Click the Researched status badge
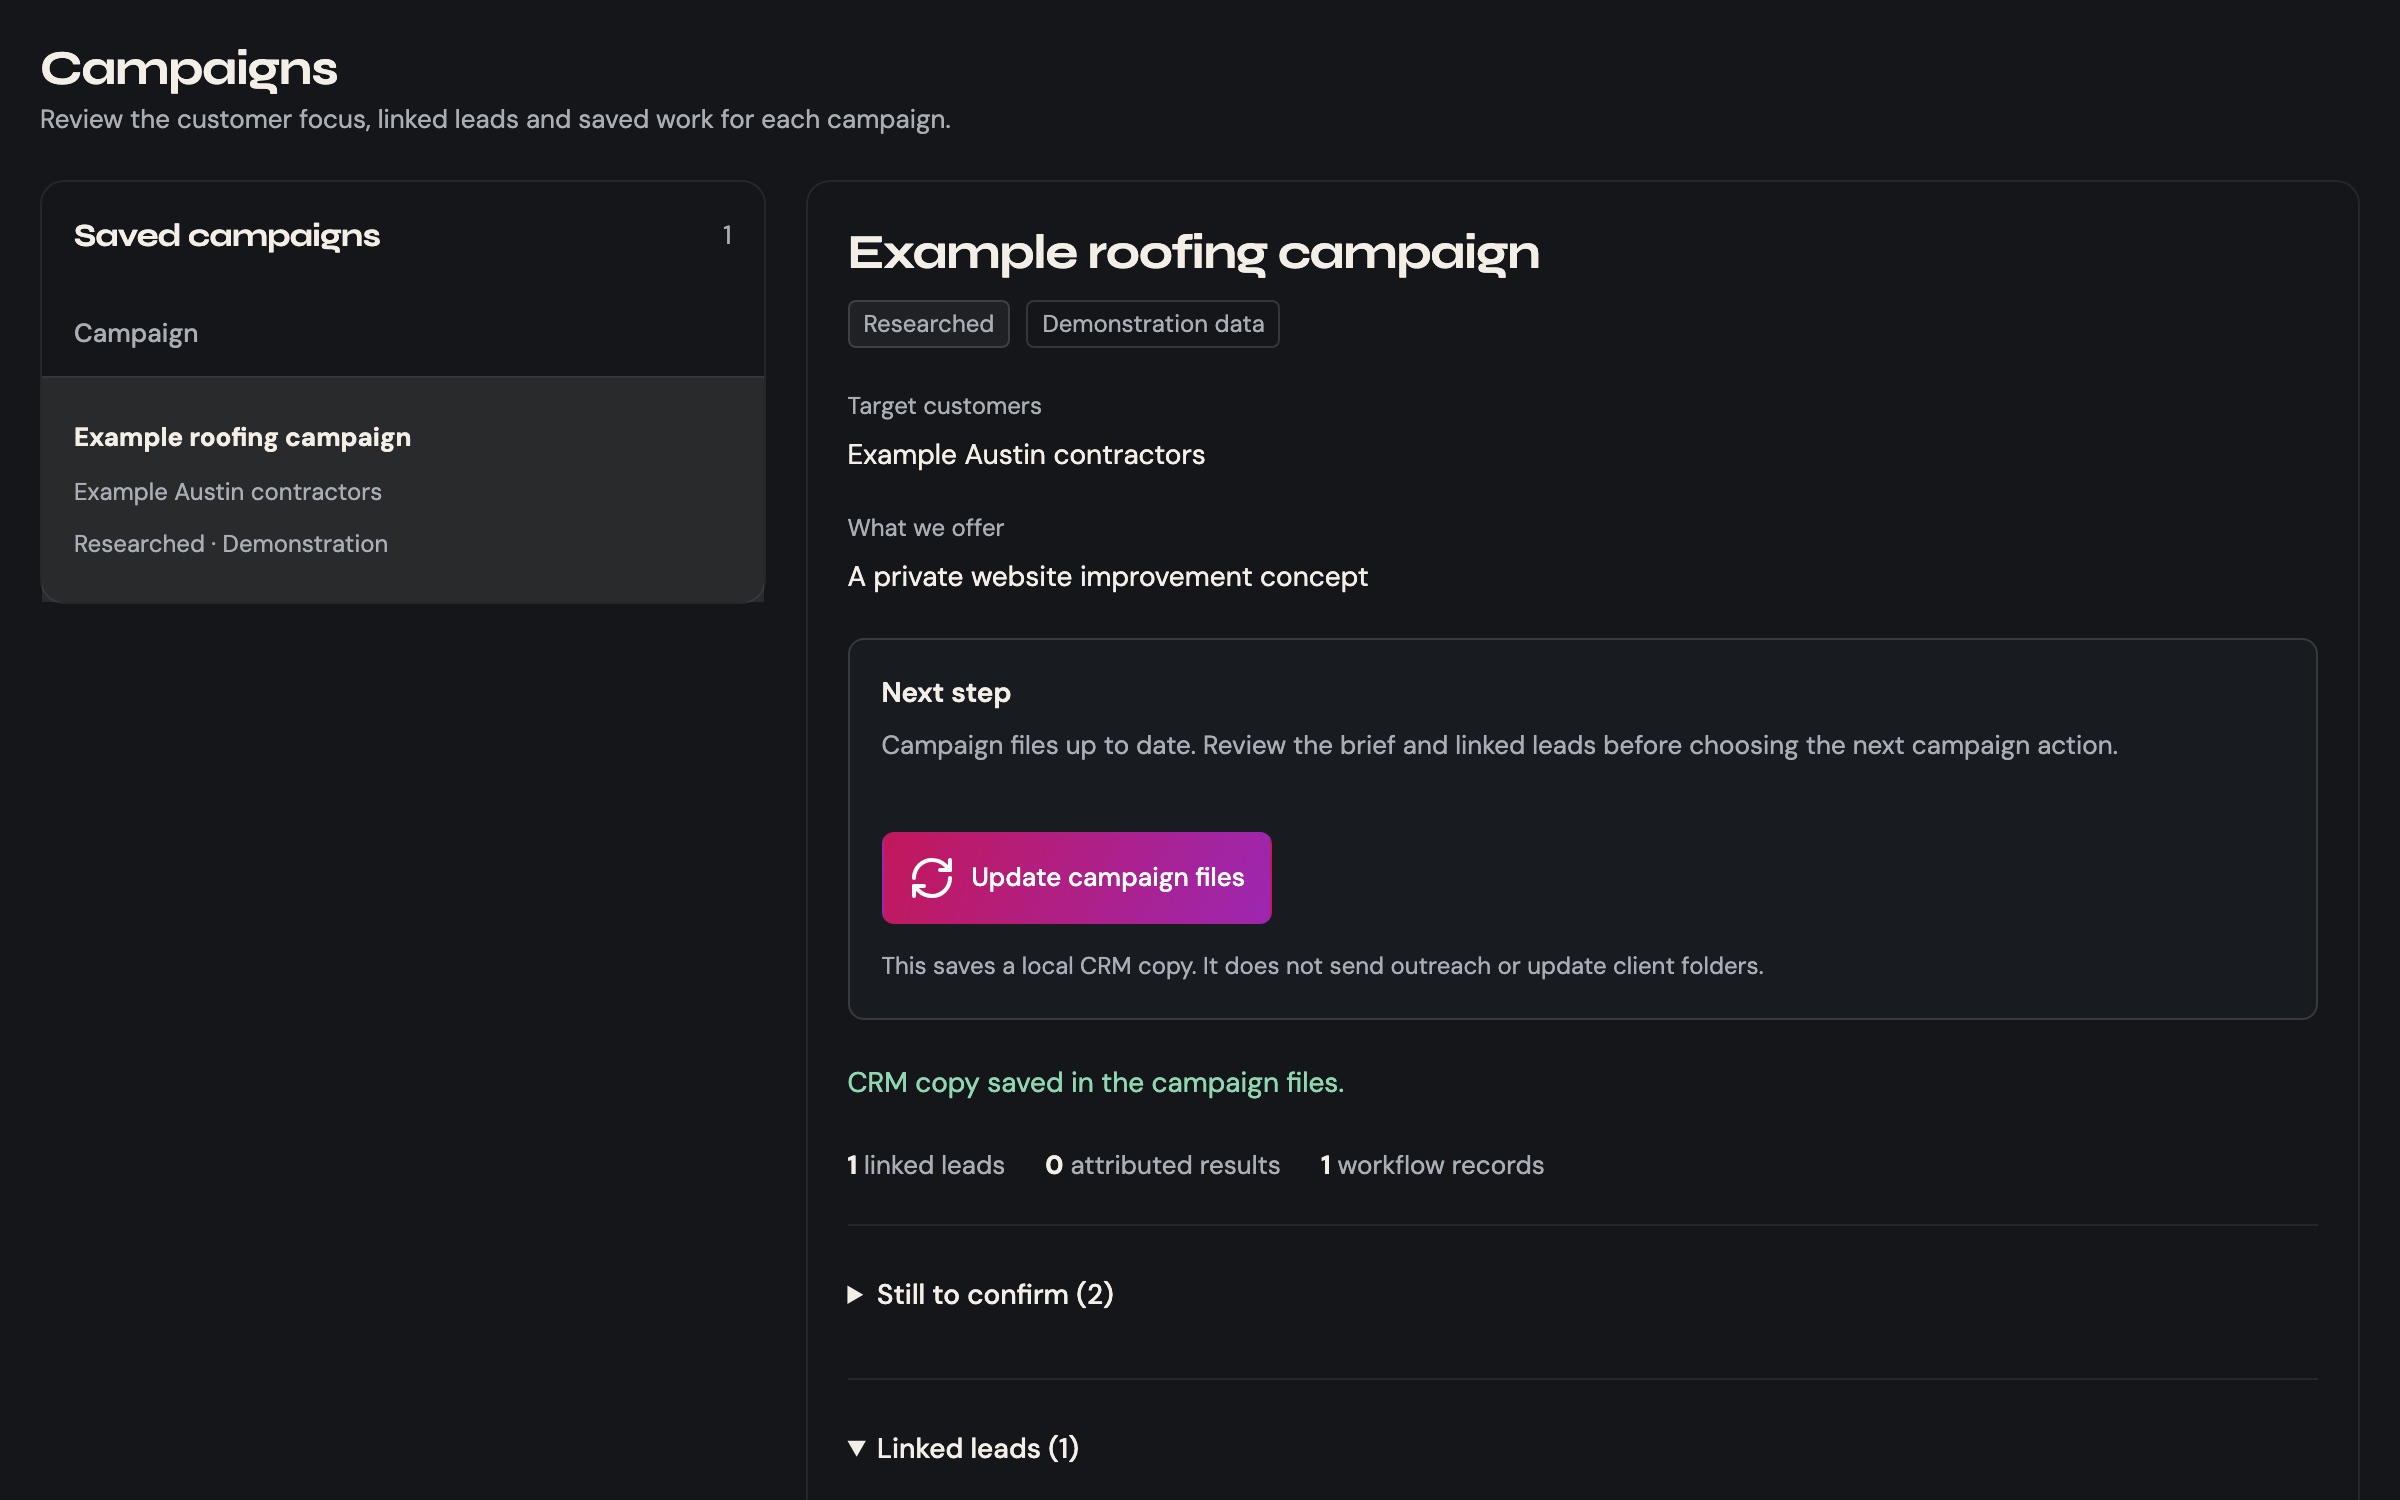The height and width of the screenshot is (1500, 2400). [x=928, y=324]
